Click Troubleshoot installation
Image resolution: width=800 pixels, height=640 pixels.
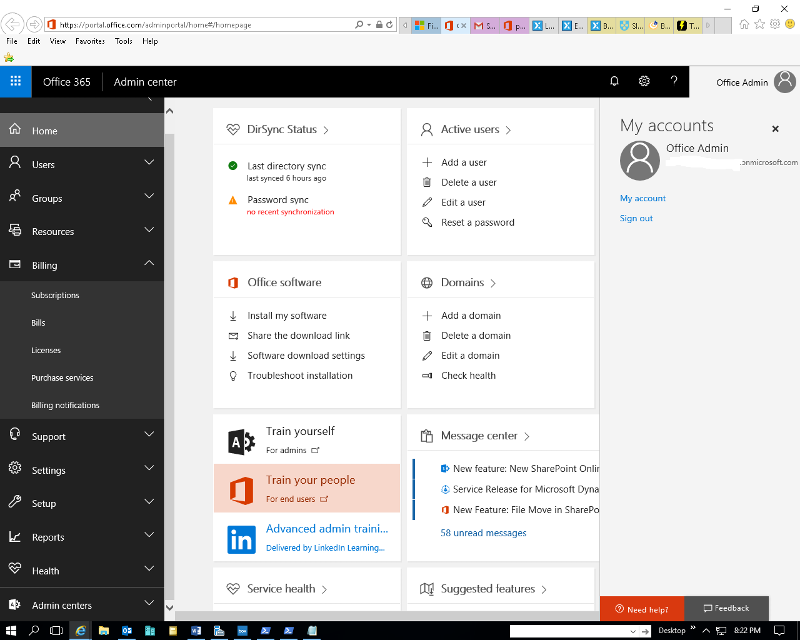pyautogui.click(x=300, y=376)
